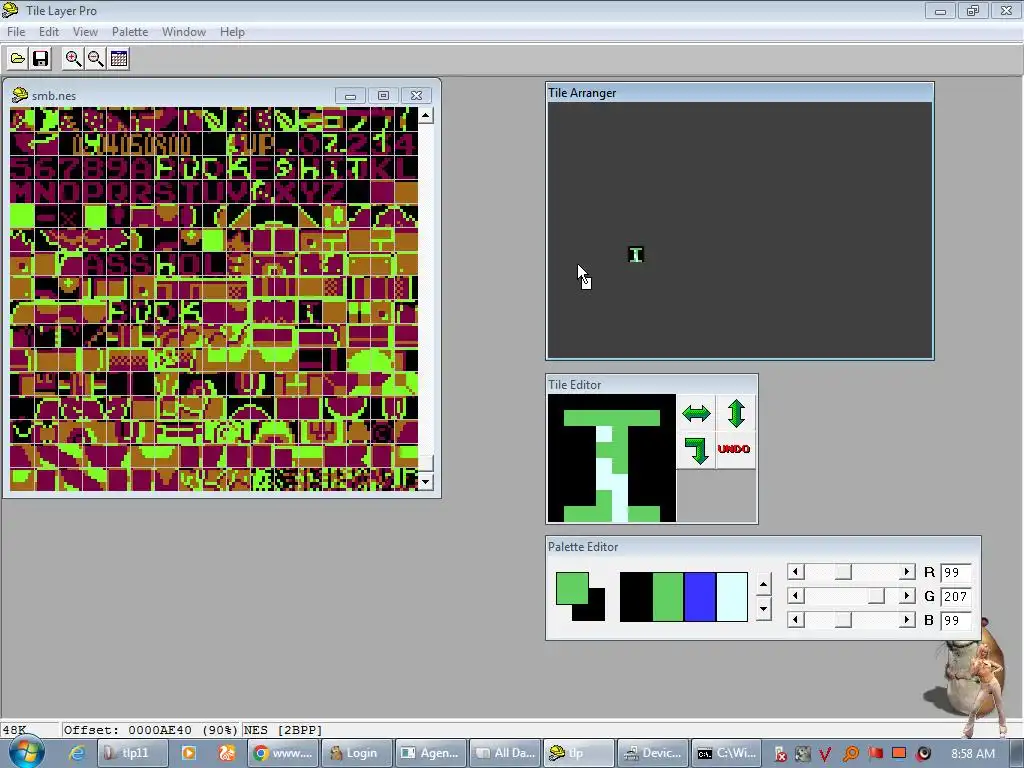Decrease green with the G slider left arrow

click(x=795, y=596)
